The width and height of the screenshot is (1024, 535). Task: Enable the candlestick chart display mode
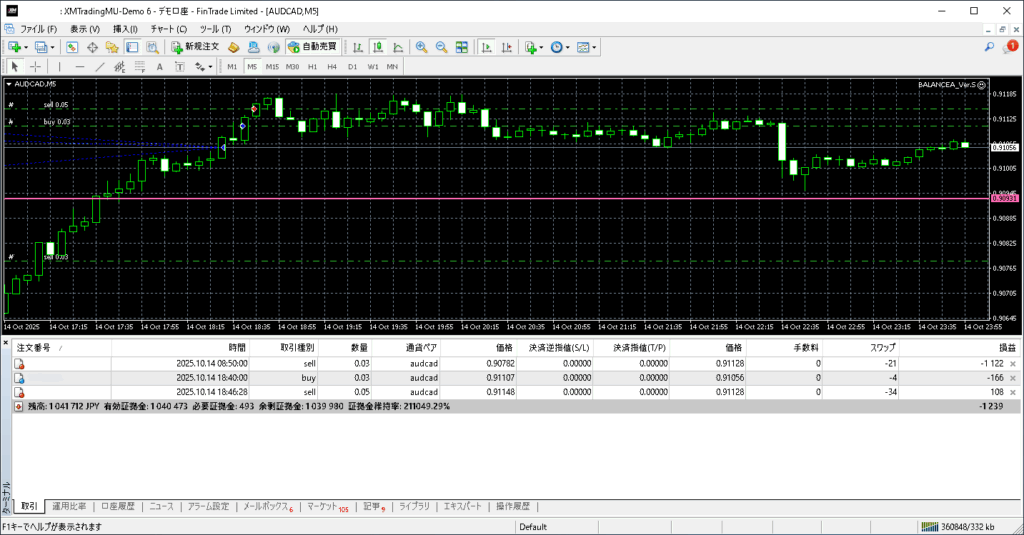378,47
